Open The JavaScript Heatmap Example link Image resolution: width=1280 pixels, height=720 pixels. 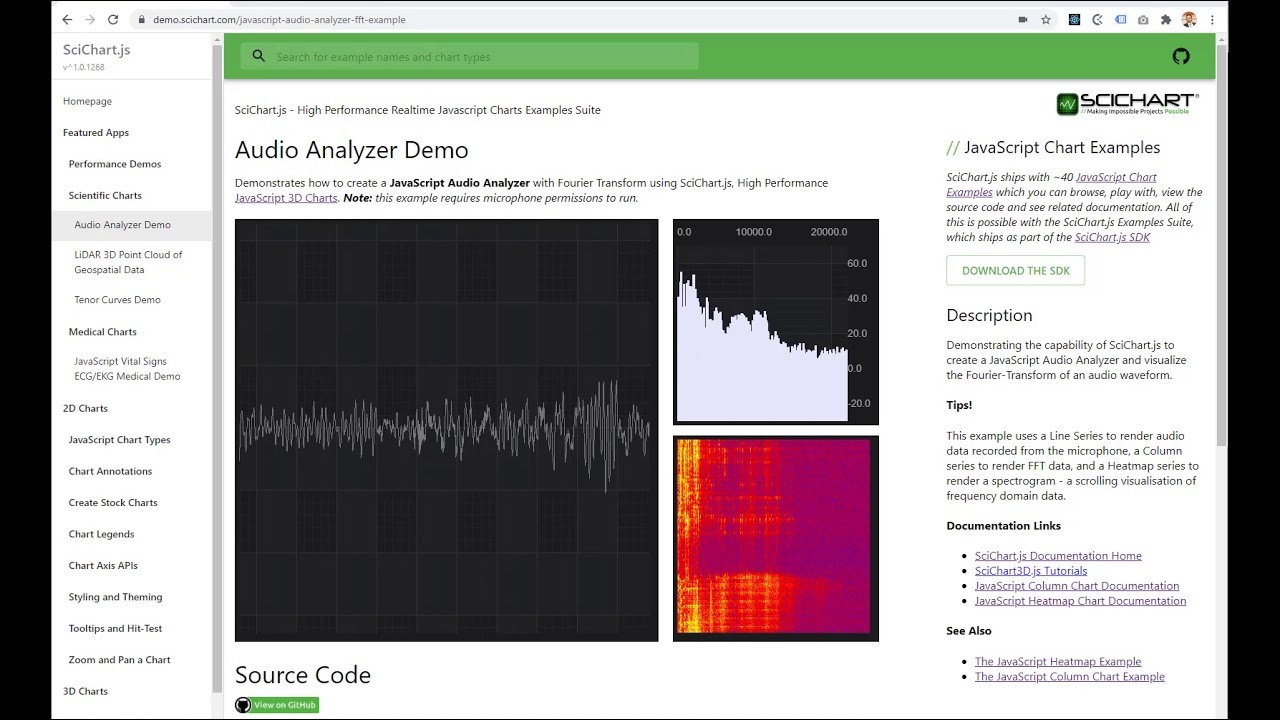pyautogui.click(x=1058, y=662)
